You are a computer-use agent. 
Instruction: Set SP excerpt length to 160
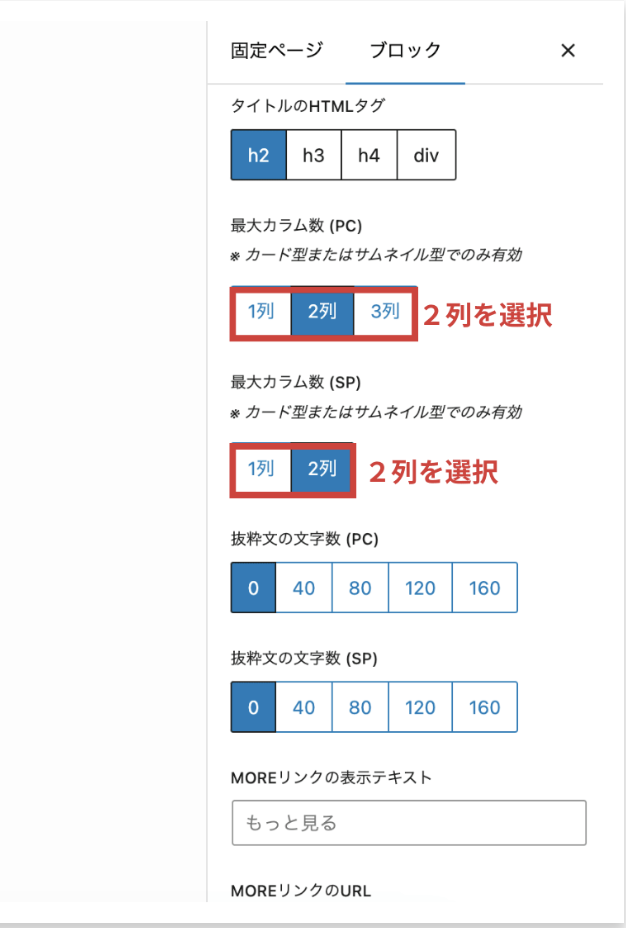click(x=484, y=708)
